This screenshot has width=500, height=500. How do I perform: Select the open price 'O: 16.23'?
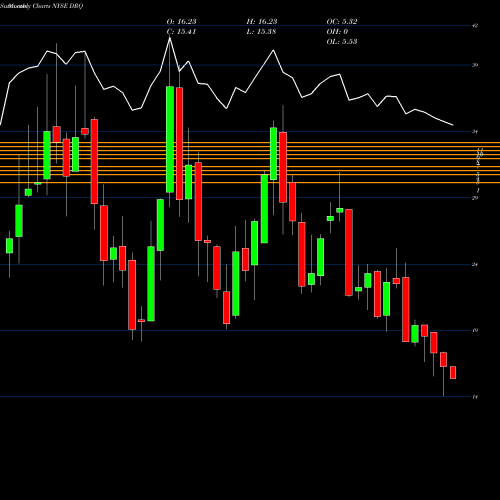coord(181,21)
